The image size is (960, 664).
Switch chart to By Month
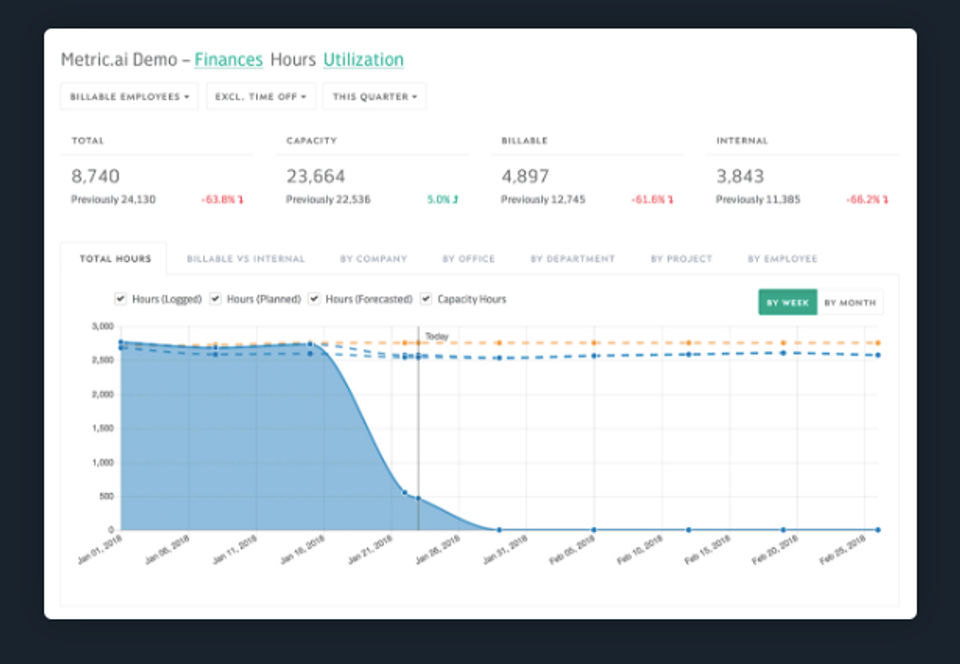coord(850,302)
